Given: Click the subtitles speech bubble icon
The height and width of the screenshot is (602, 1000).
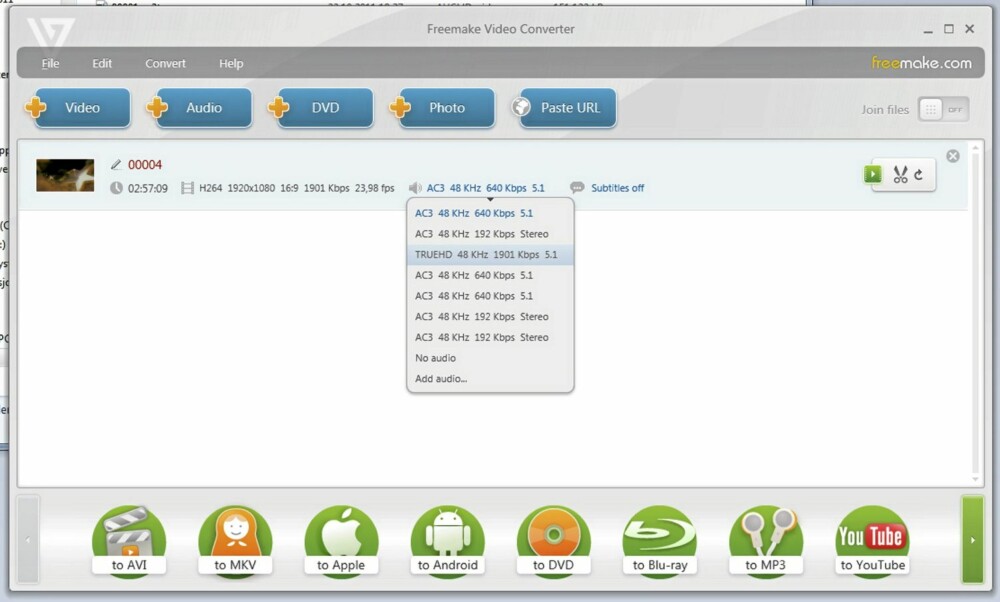Looking at the screenshot, I should tap(577, 187).
